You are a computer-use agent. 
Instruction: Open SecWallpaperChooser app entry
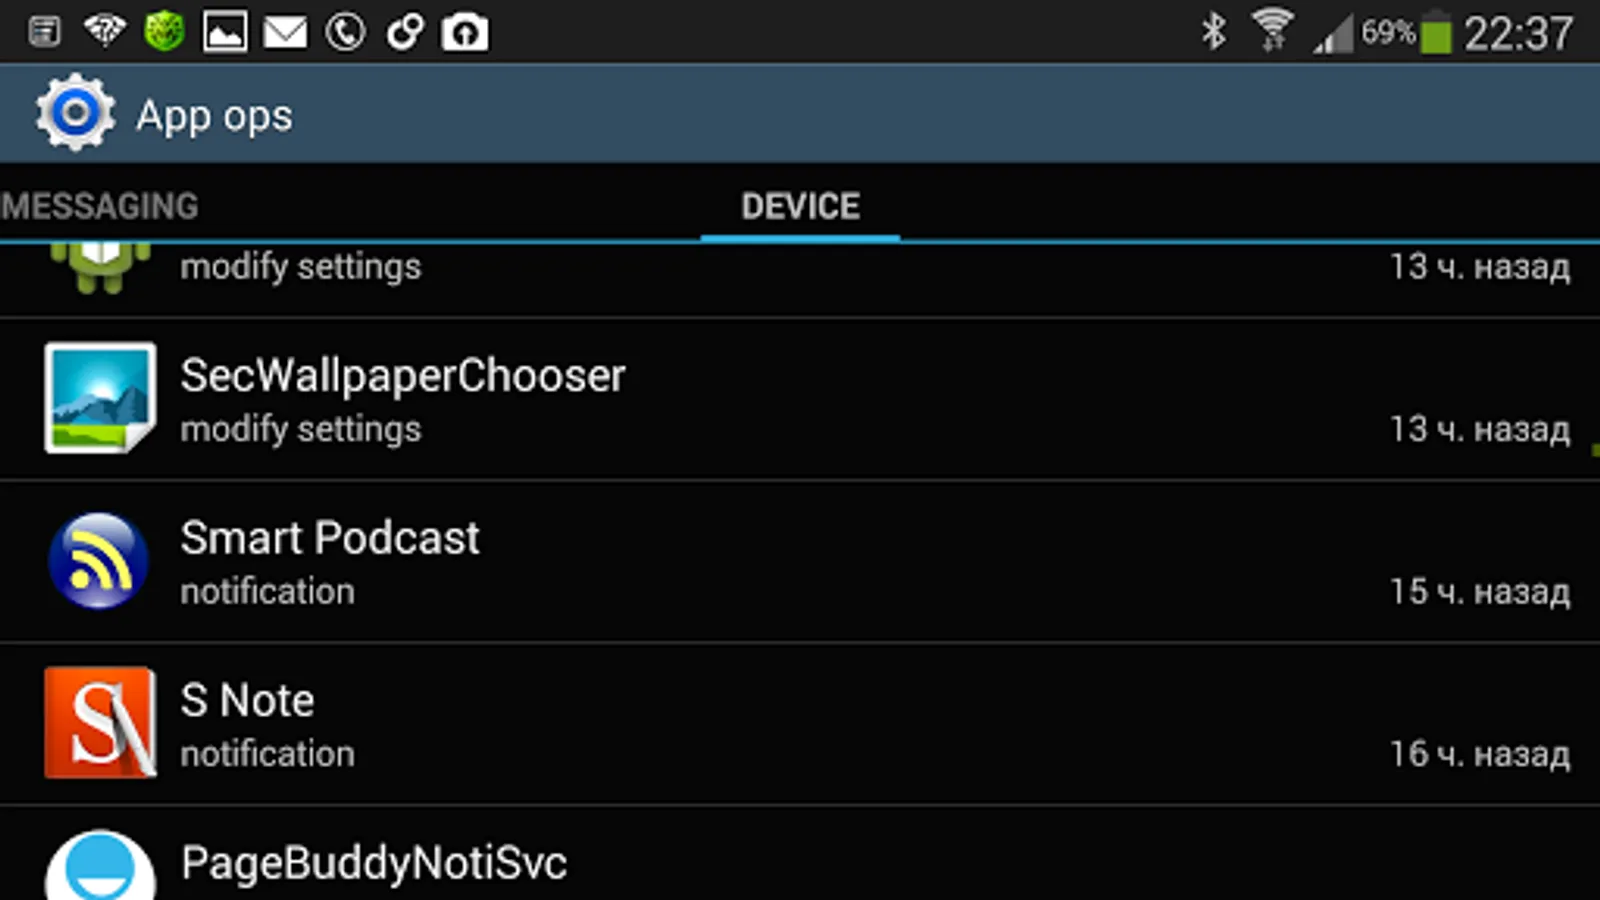(x=800, y=400)
